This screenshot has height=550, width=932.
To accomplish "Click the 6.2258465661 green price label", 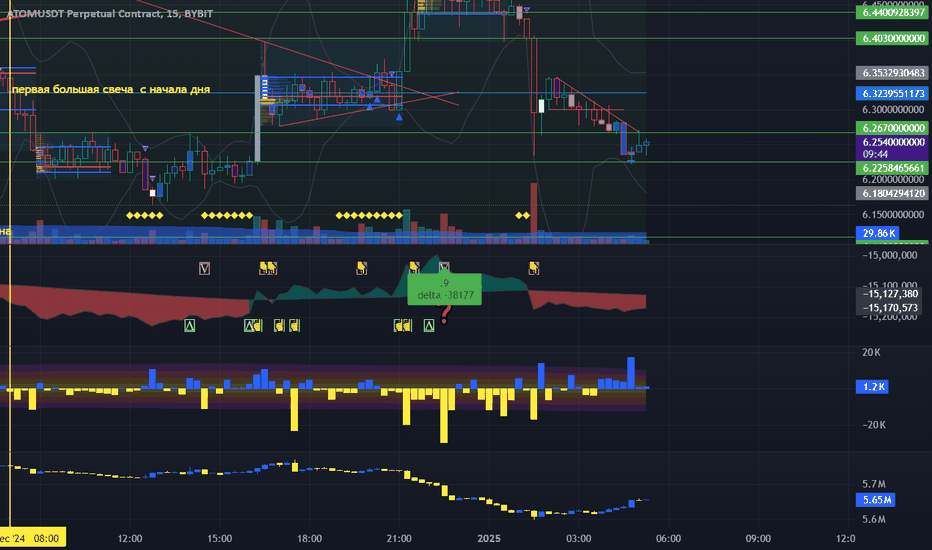I will coord(892,168).
